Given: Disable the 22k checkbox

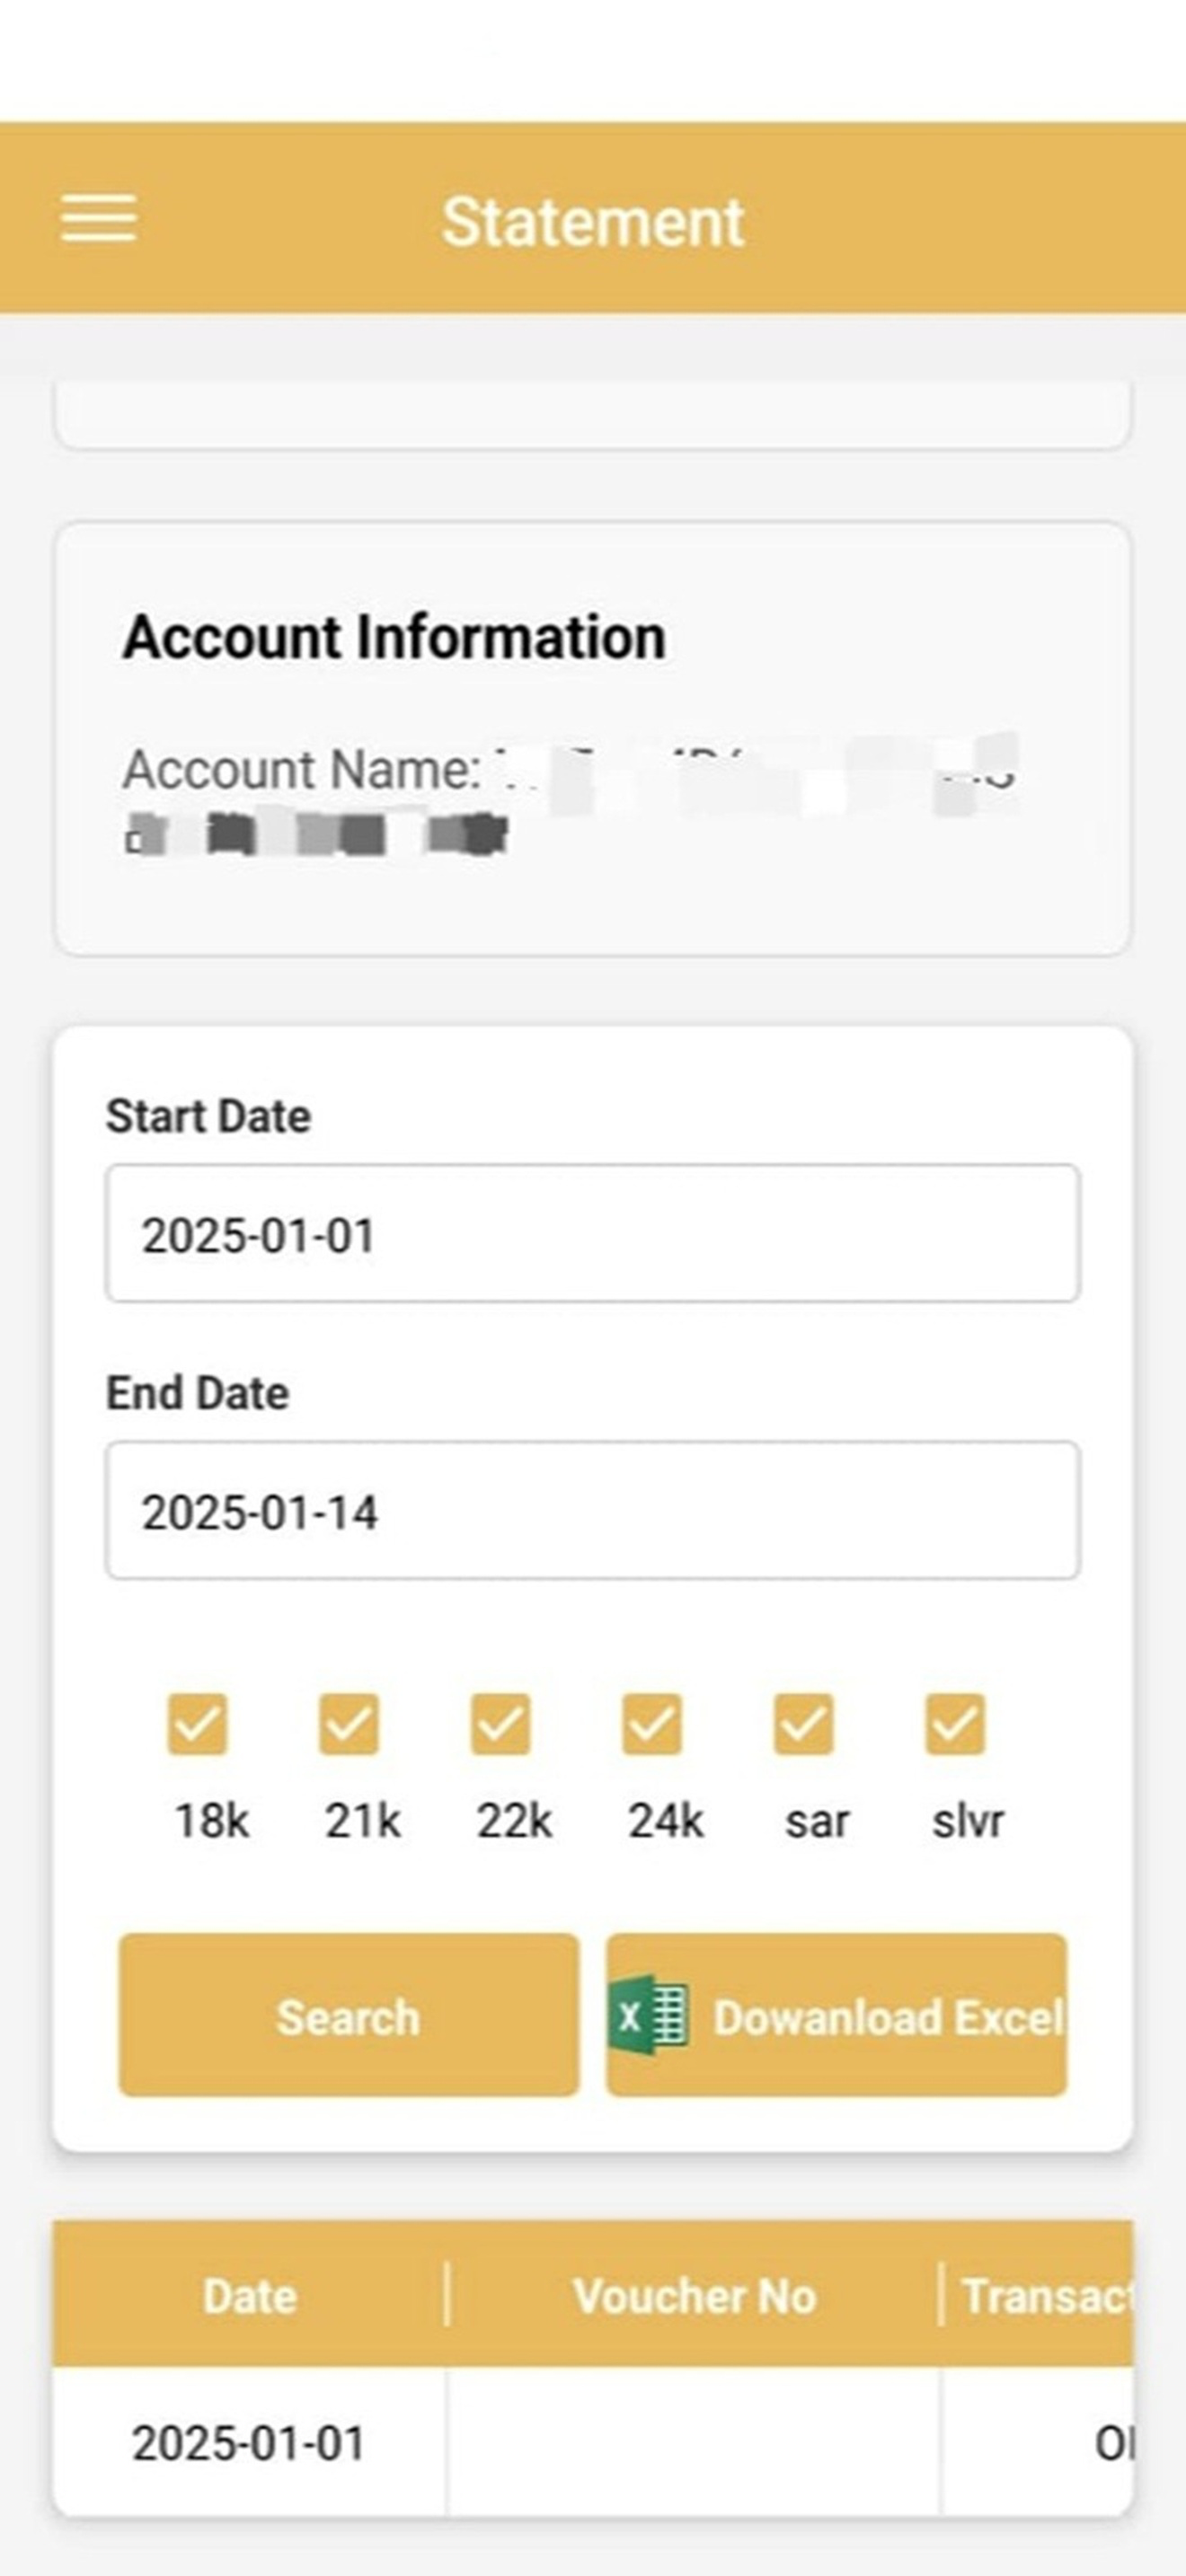Looking at the screenshot, I should pos(500,1724).
